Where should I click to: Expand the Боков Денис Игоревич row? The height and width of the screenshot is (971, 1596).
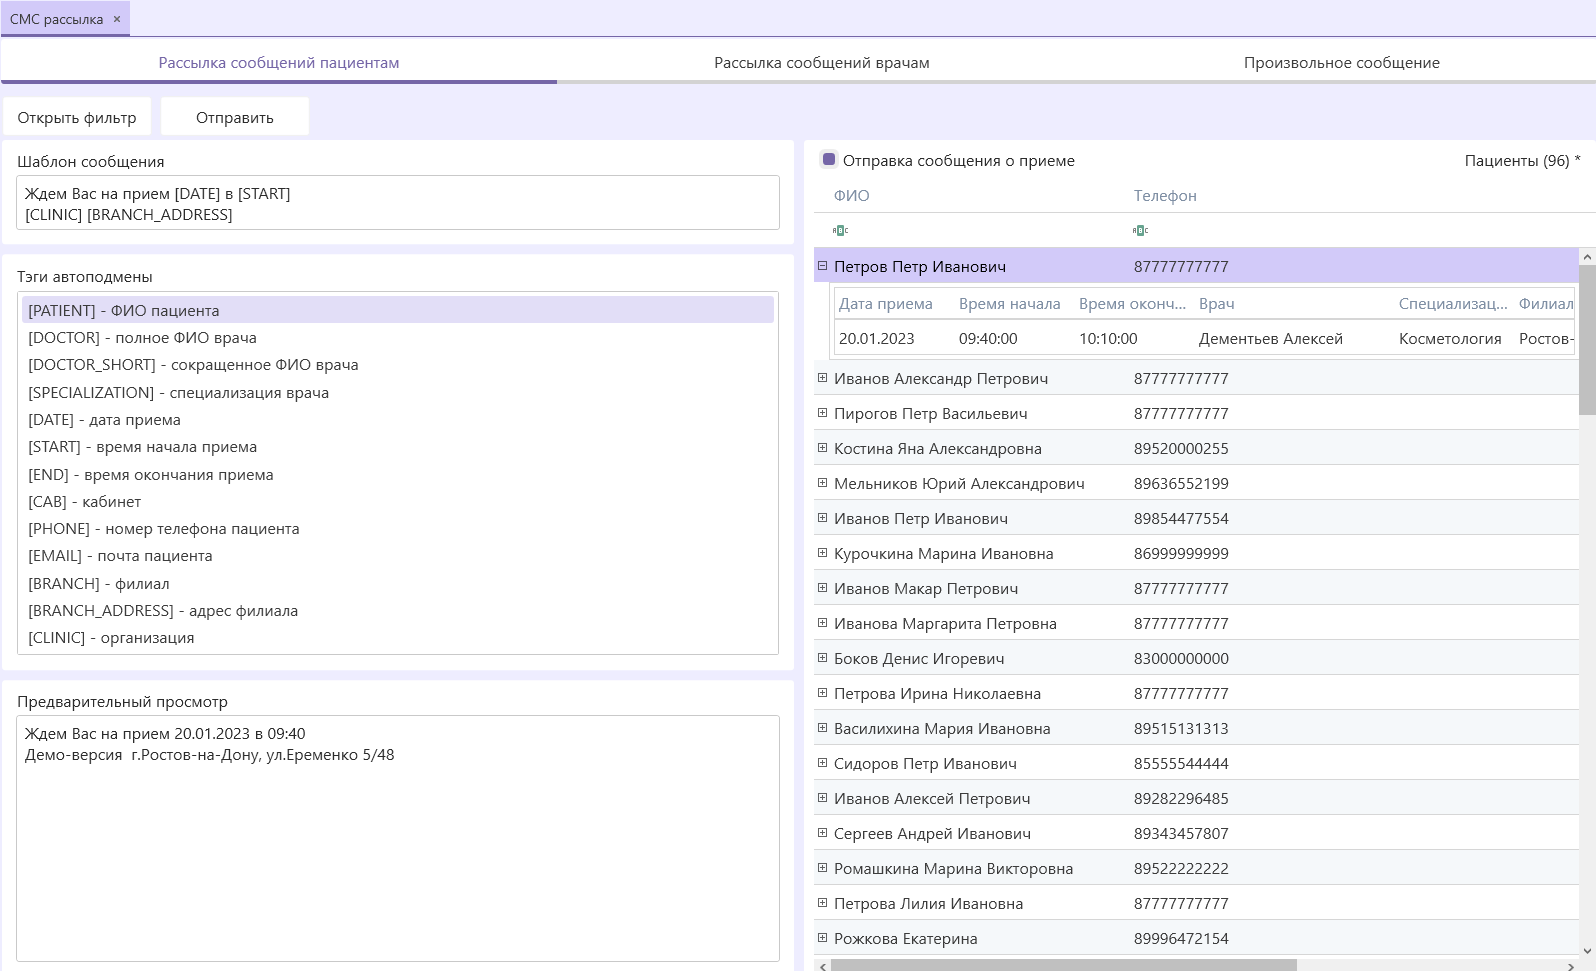point(823,658)
